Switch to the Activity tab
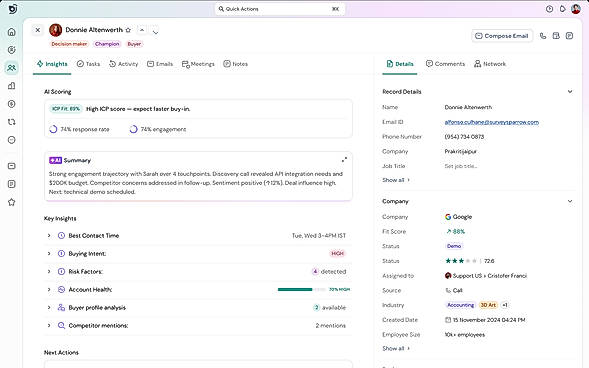The image size is (589, 368). pos(124,64)
